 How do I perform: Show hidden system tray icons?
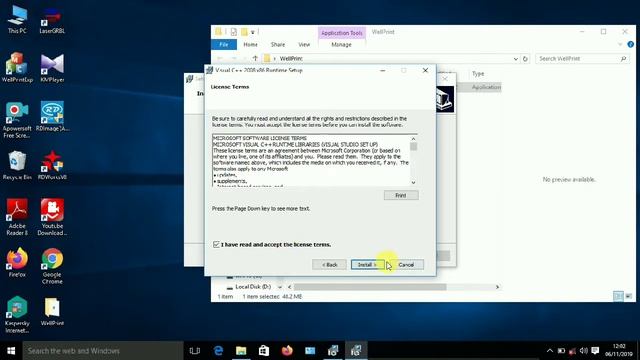tap(550, 351)
